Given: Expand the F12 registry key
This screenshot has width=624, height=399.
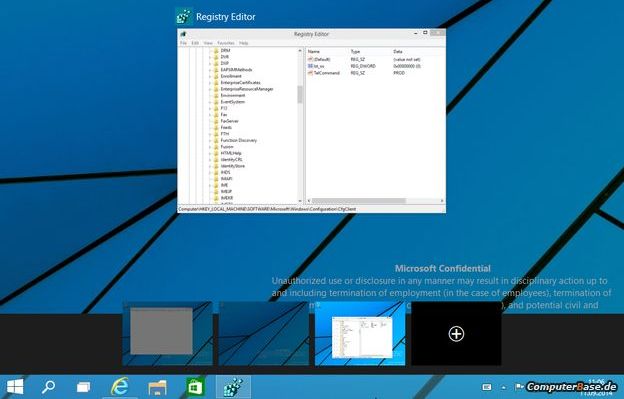Looking at the screenshot, I should (x=210, y=108).
